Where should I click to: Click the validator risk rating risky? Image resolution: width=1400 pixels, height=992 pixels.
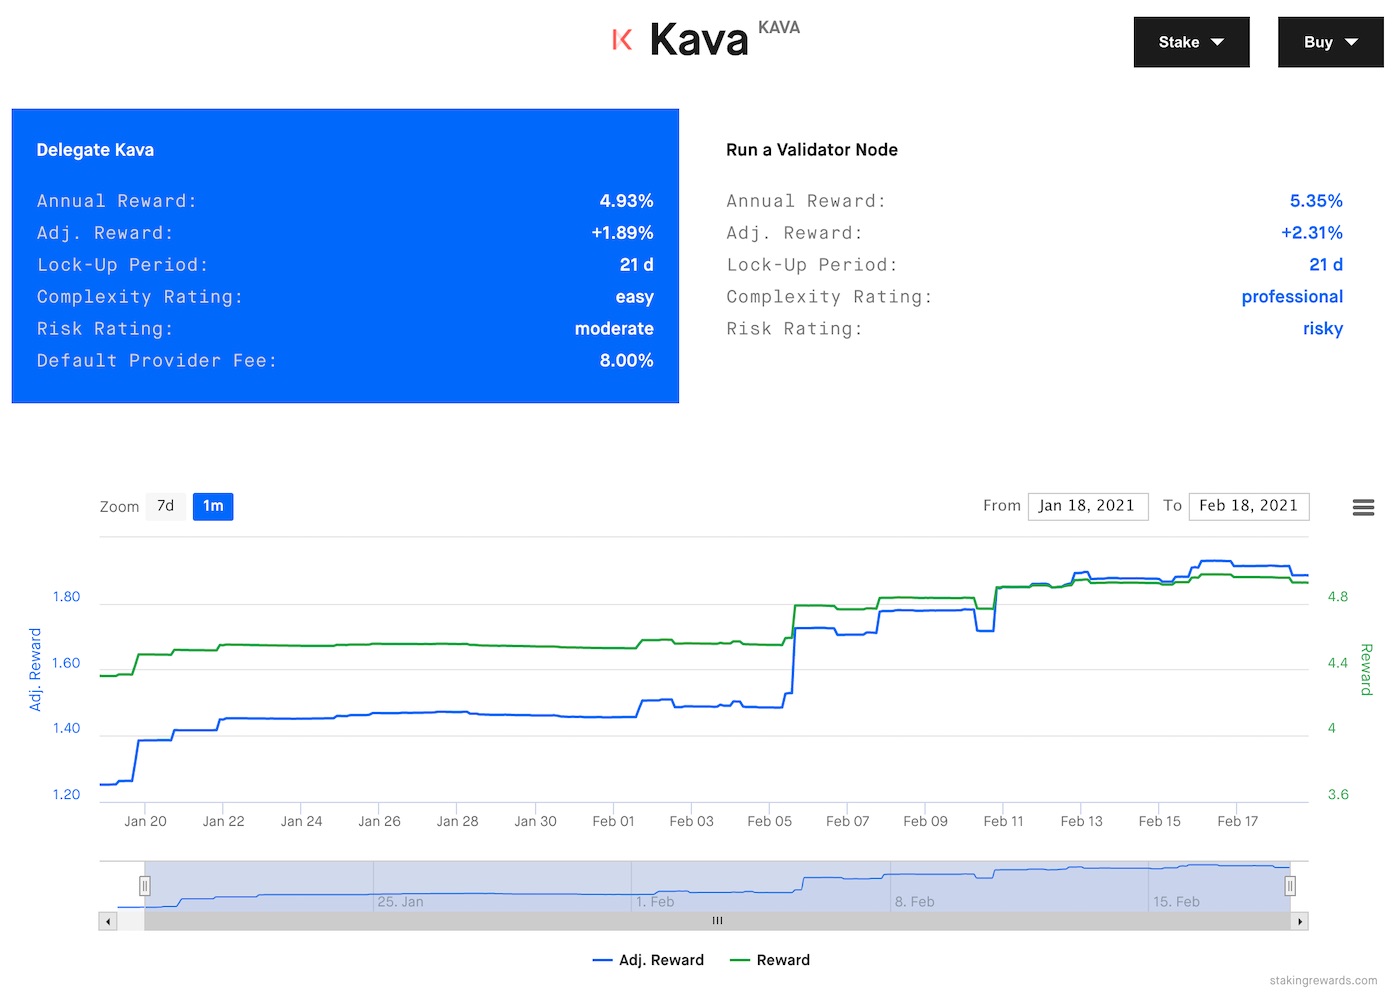click(x=1323, y=329)
